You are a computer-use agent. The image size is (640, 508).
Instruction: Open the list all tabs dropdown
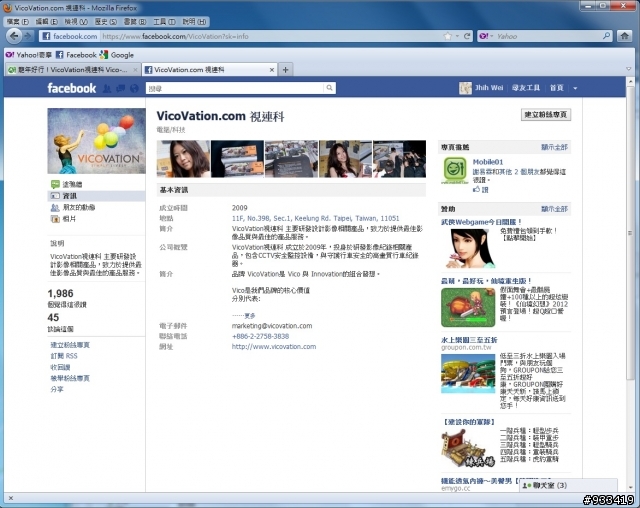coord(629,69)
